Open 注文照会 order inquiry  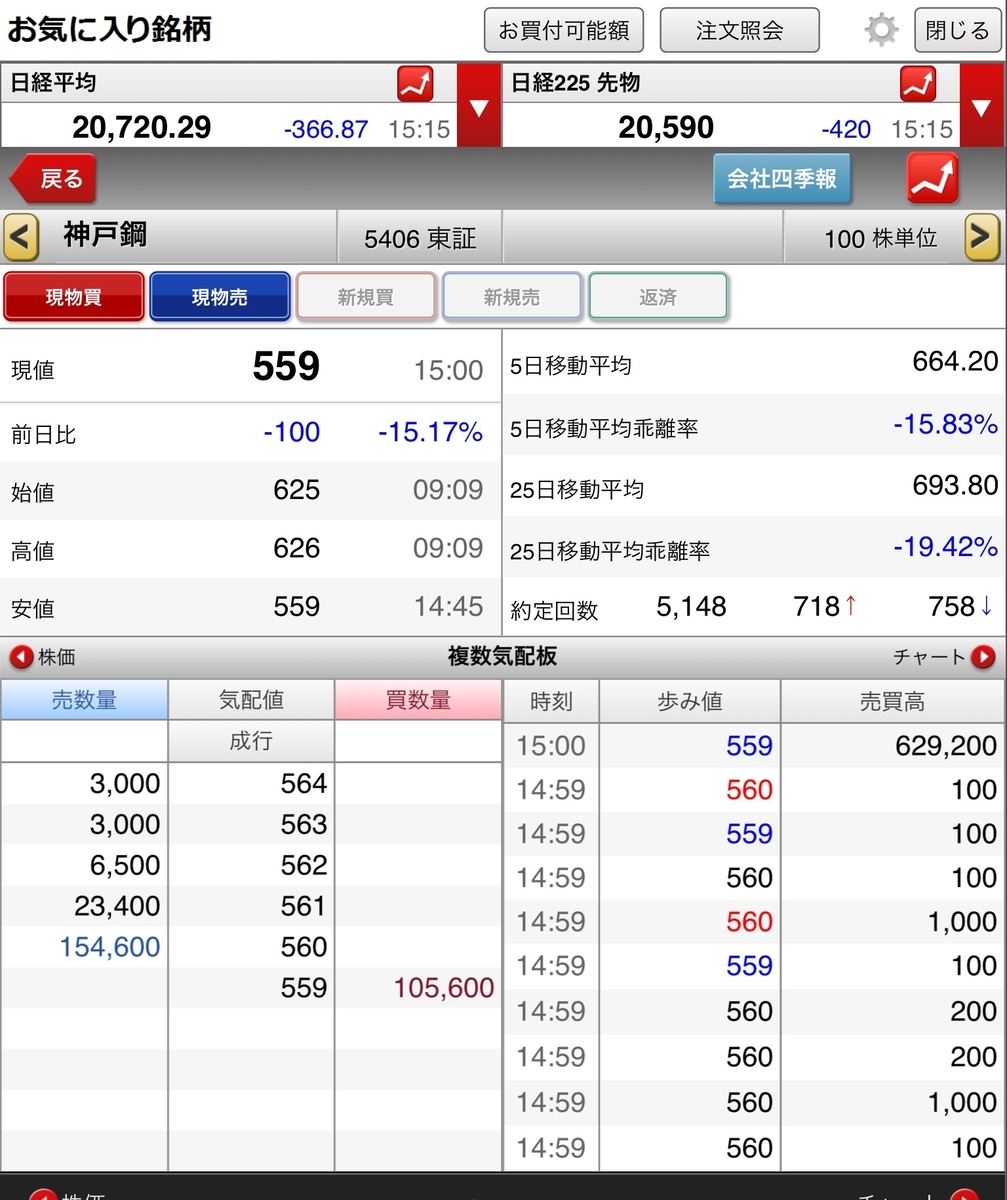740,30
